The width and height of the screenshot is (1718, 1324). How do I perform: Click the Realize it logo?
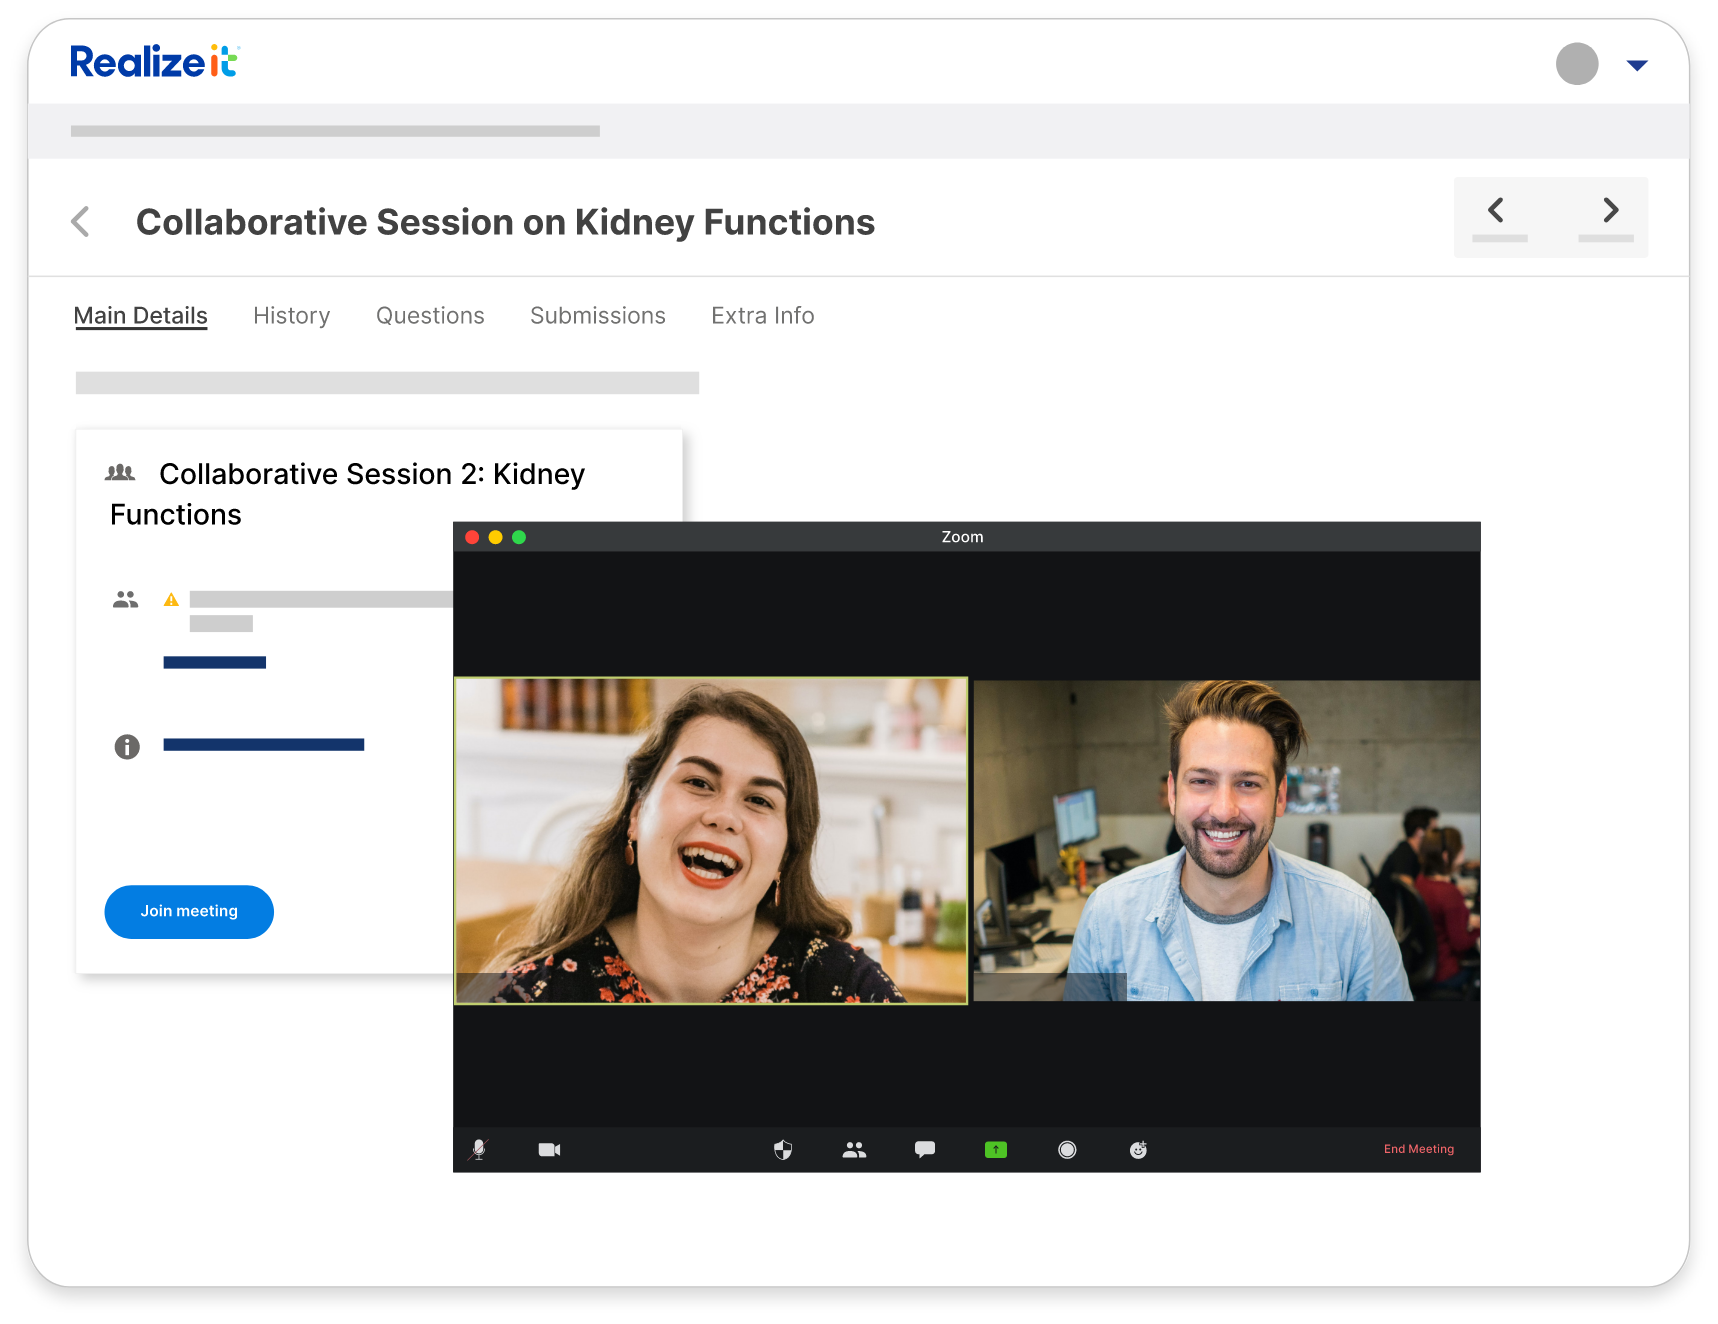(153, 60)
